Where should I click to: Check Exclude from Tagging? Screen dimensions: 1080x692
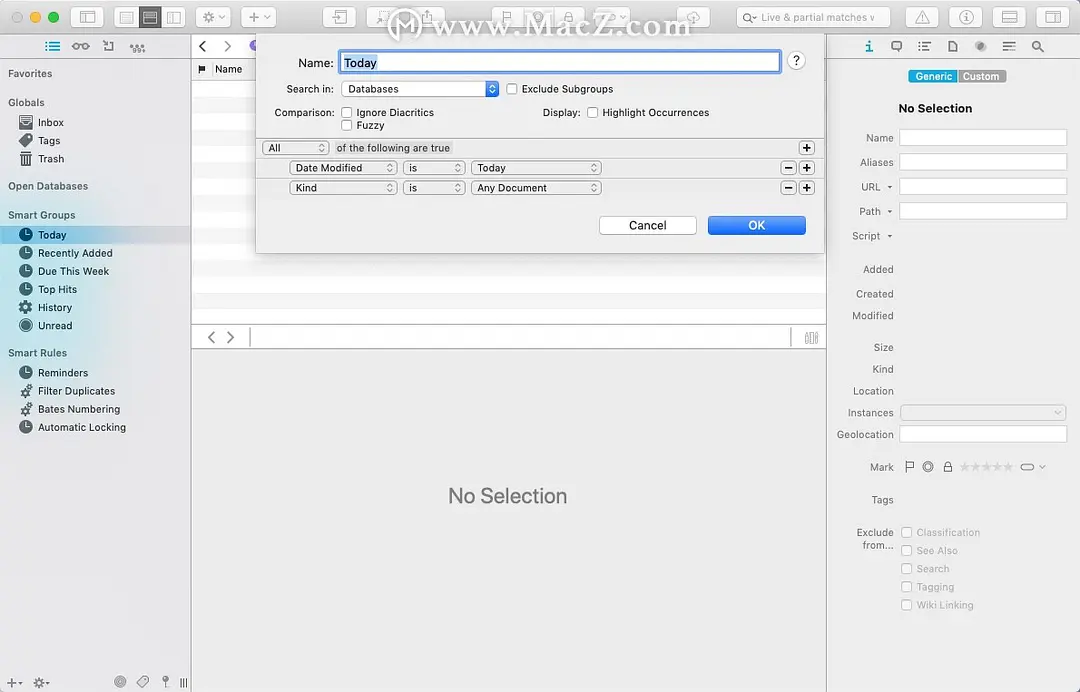coord(906,587)
